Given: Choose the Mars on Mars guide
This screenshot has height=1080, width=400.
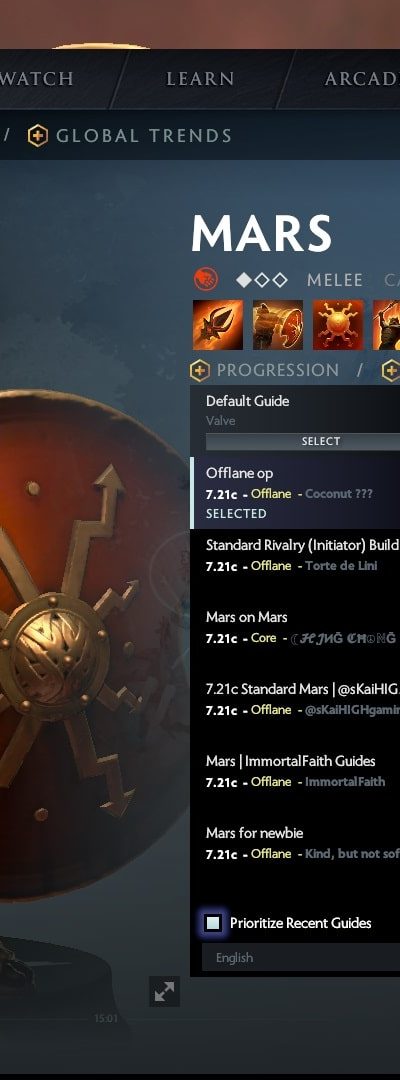Looking at the screenshot, I should (296, 627).
